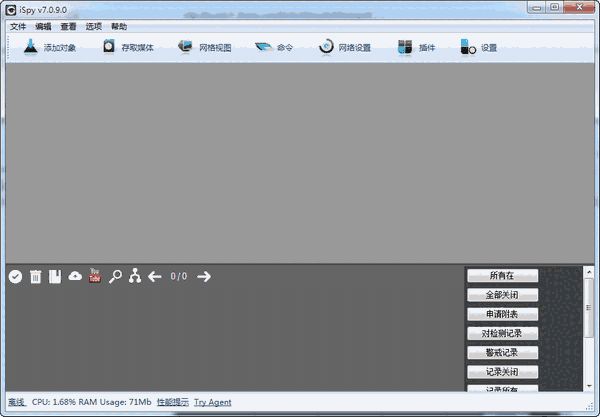Close the iSpy window
The image size is (600, 417).
[x=579, y=7]
